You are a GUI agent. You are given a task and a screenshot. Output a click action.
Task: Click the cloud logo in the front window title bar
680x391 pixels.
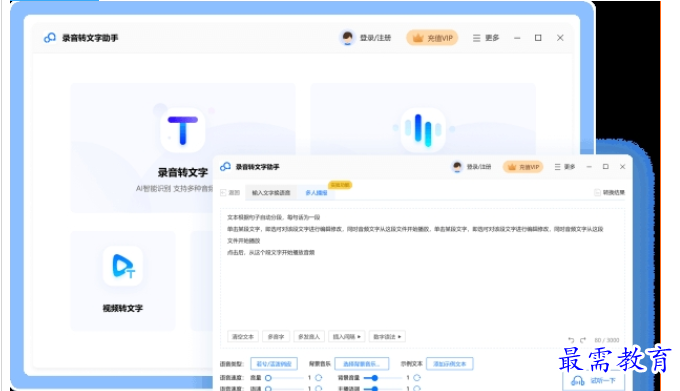click(225, 166)
